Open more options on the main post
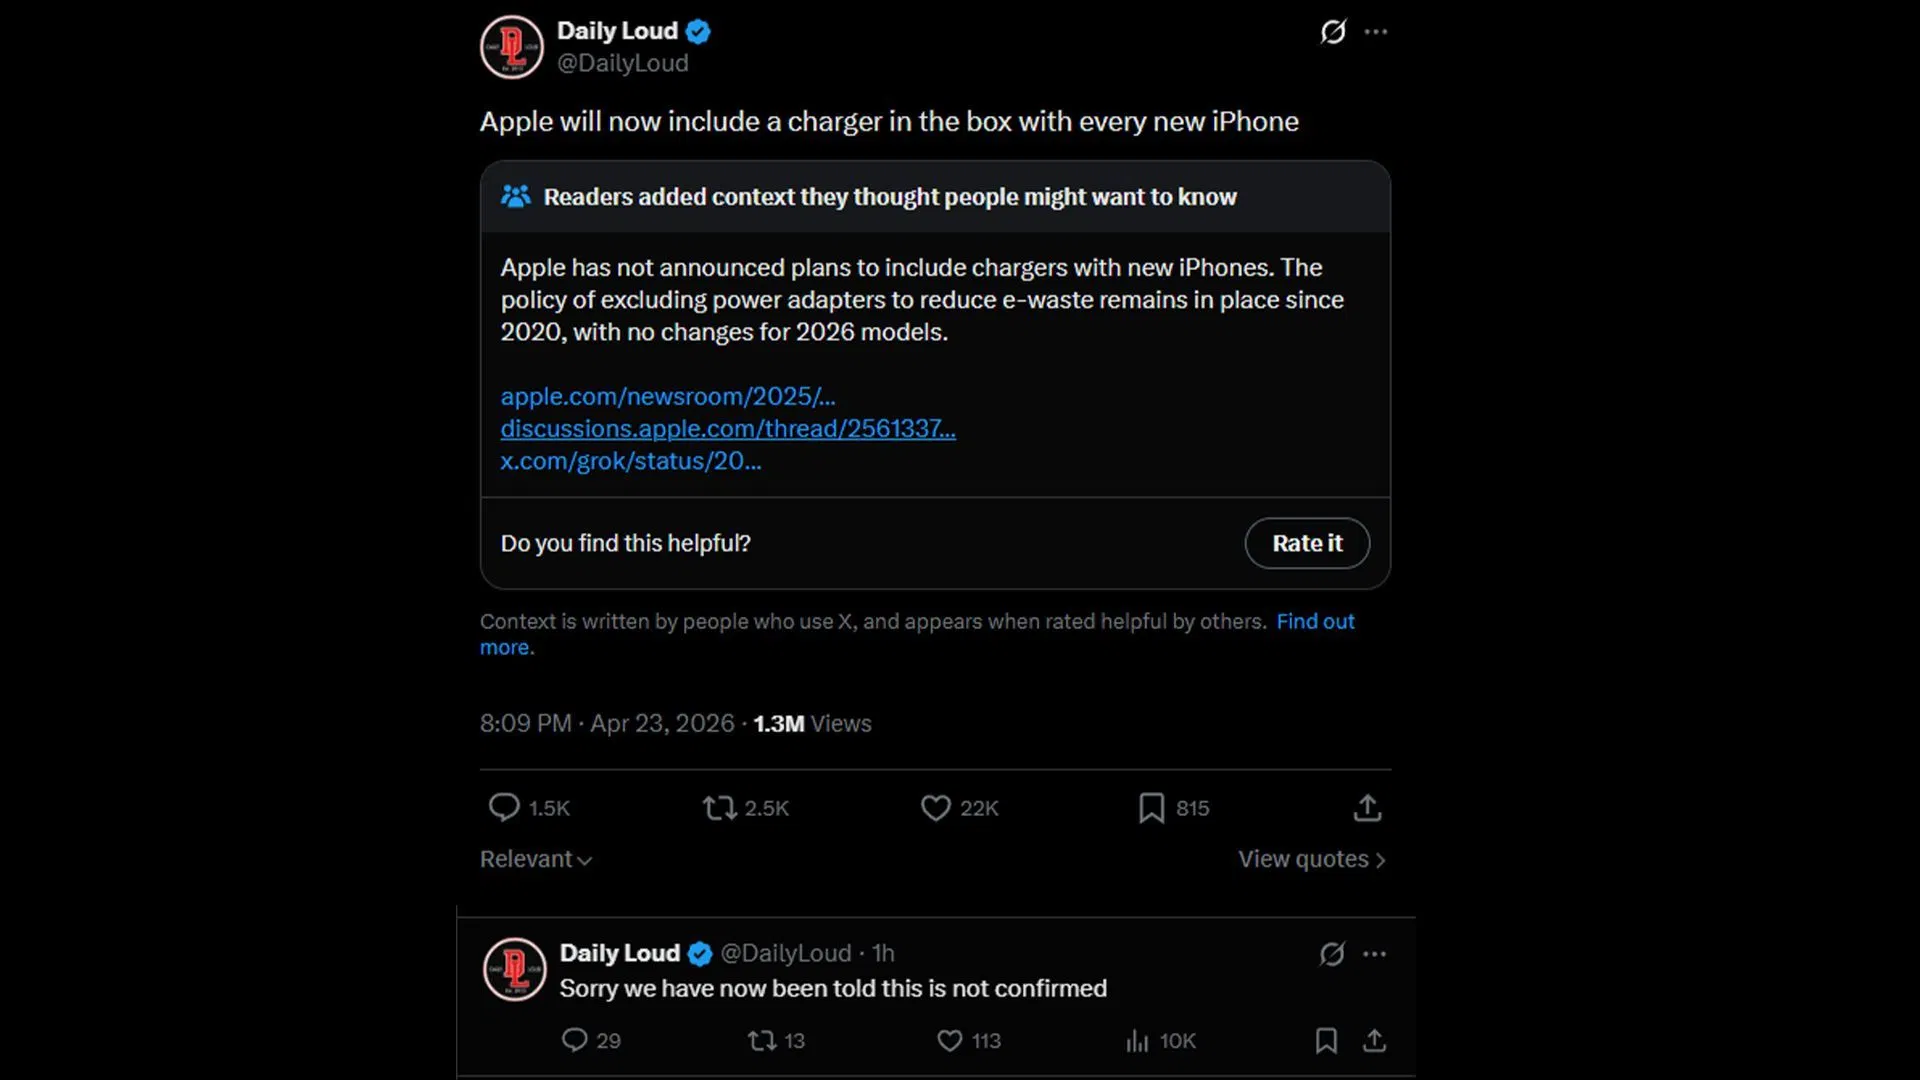Screen dimensions: 1920x1080 coord(1376,31)
